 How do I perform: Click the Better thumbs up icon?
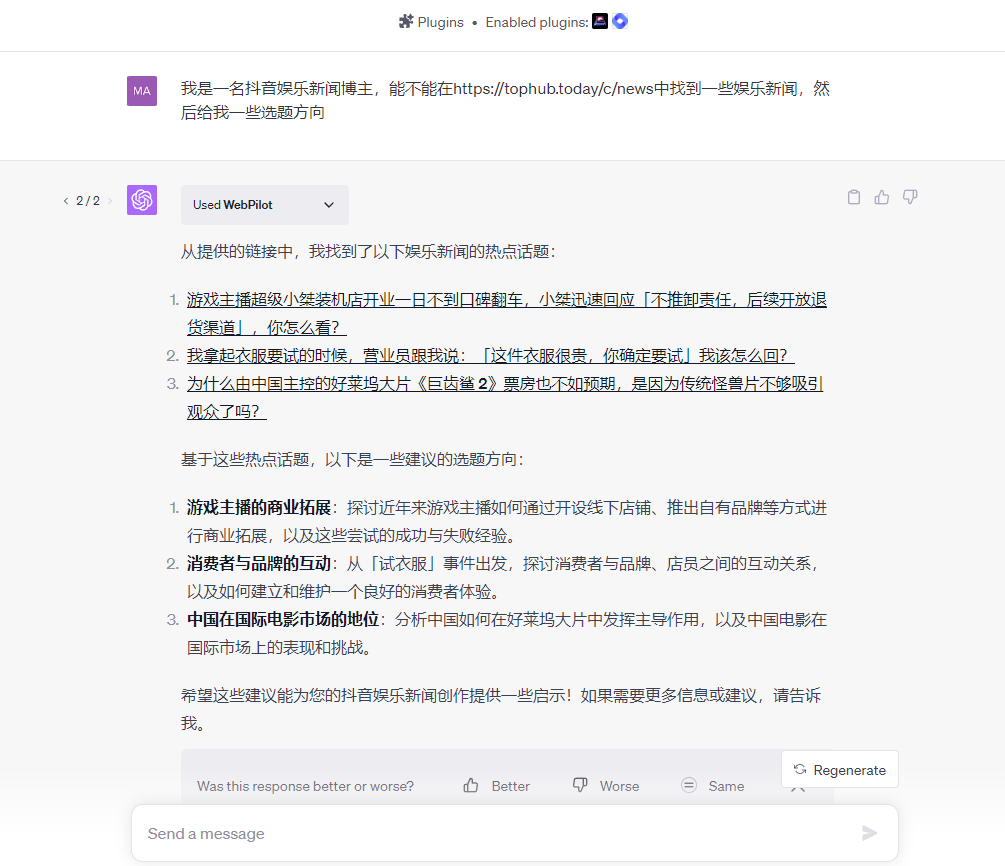pos(471,785)
